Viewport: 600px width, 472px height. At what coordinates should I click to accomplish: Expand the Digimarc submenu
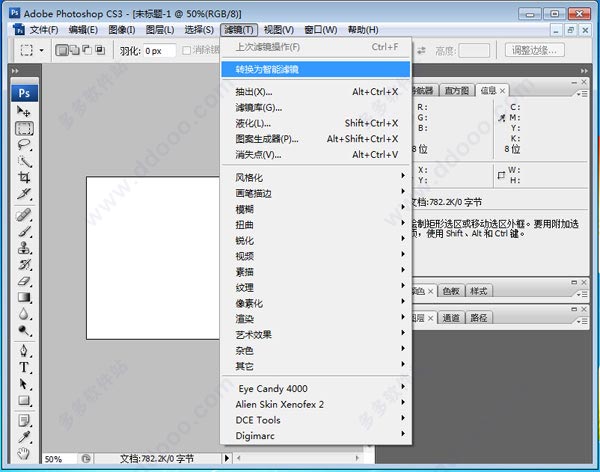point(316,436)
